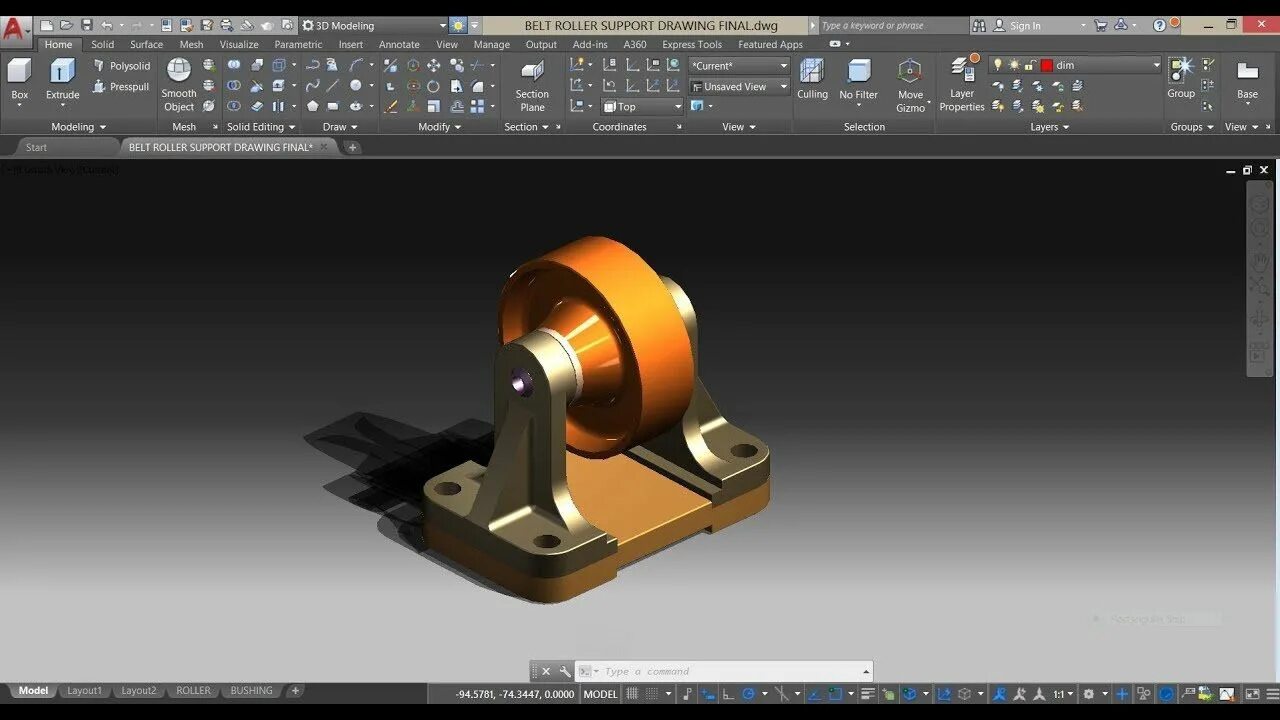This screenshot has height=720, width=1280.
Task: Click the No Filter selection icon
Action: pyautogui.click(x=858, y=79)
